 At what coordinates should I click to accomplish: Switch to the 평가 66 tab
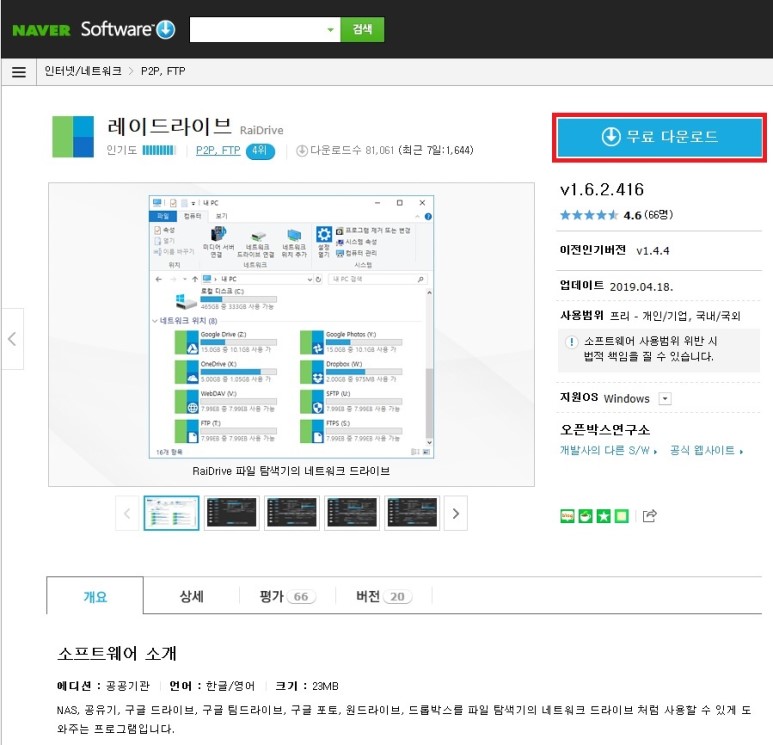tap(287, 596)
